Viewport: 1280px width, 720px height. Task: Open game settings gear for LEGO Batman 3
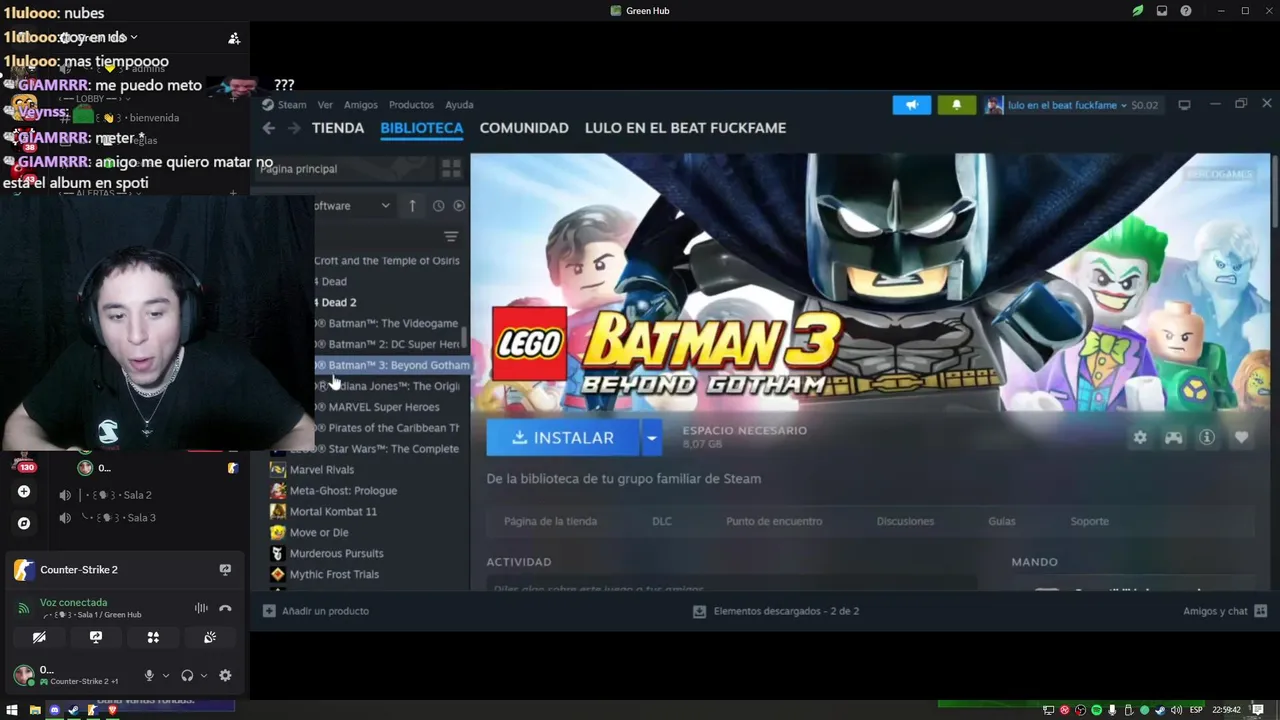click(x=1140, y=438)
